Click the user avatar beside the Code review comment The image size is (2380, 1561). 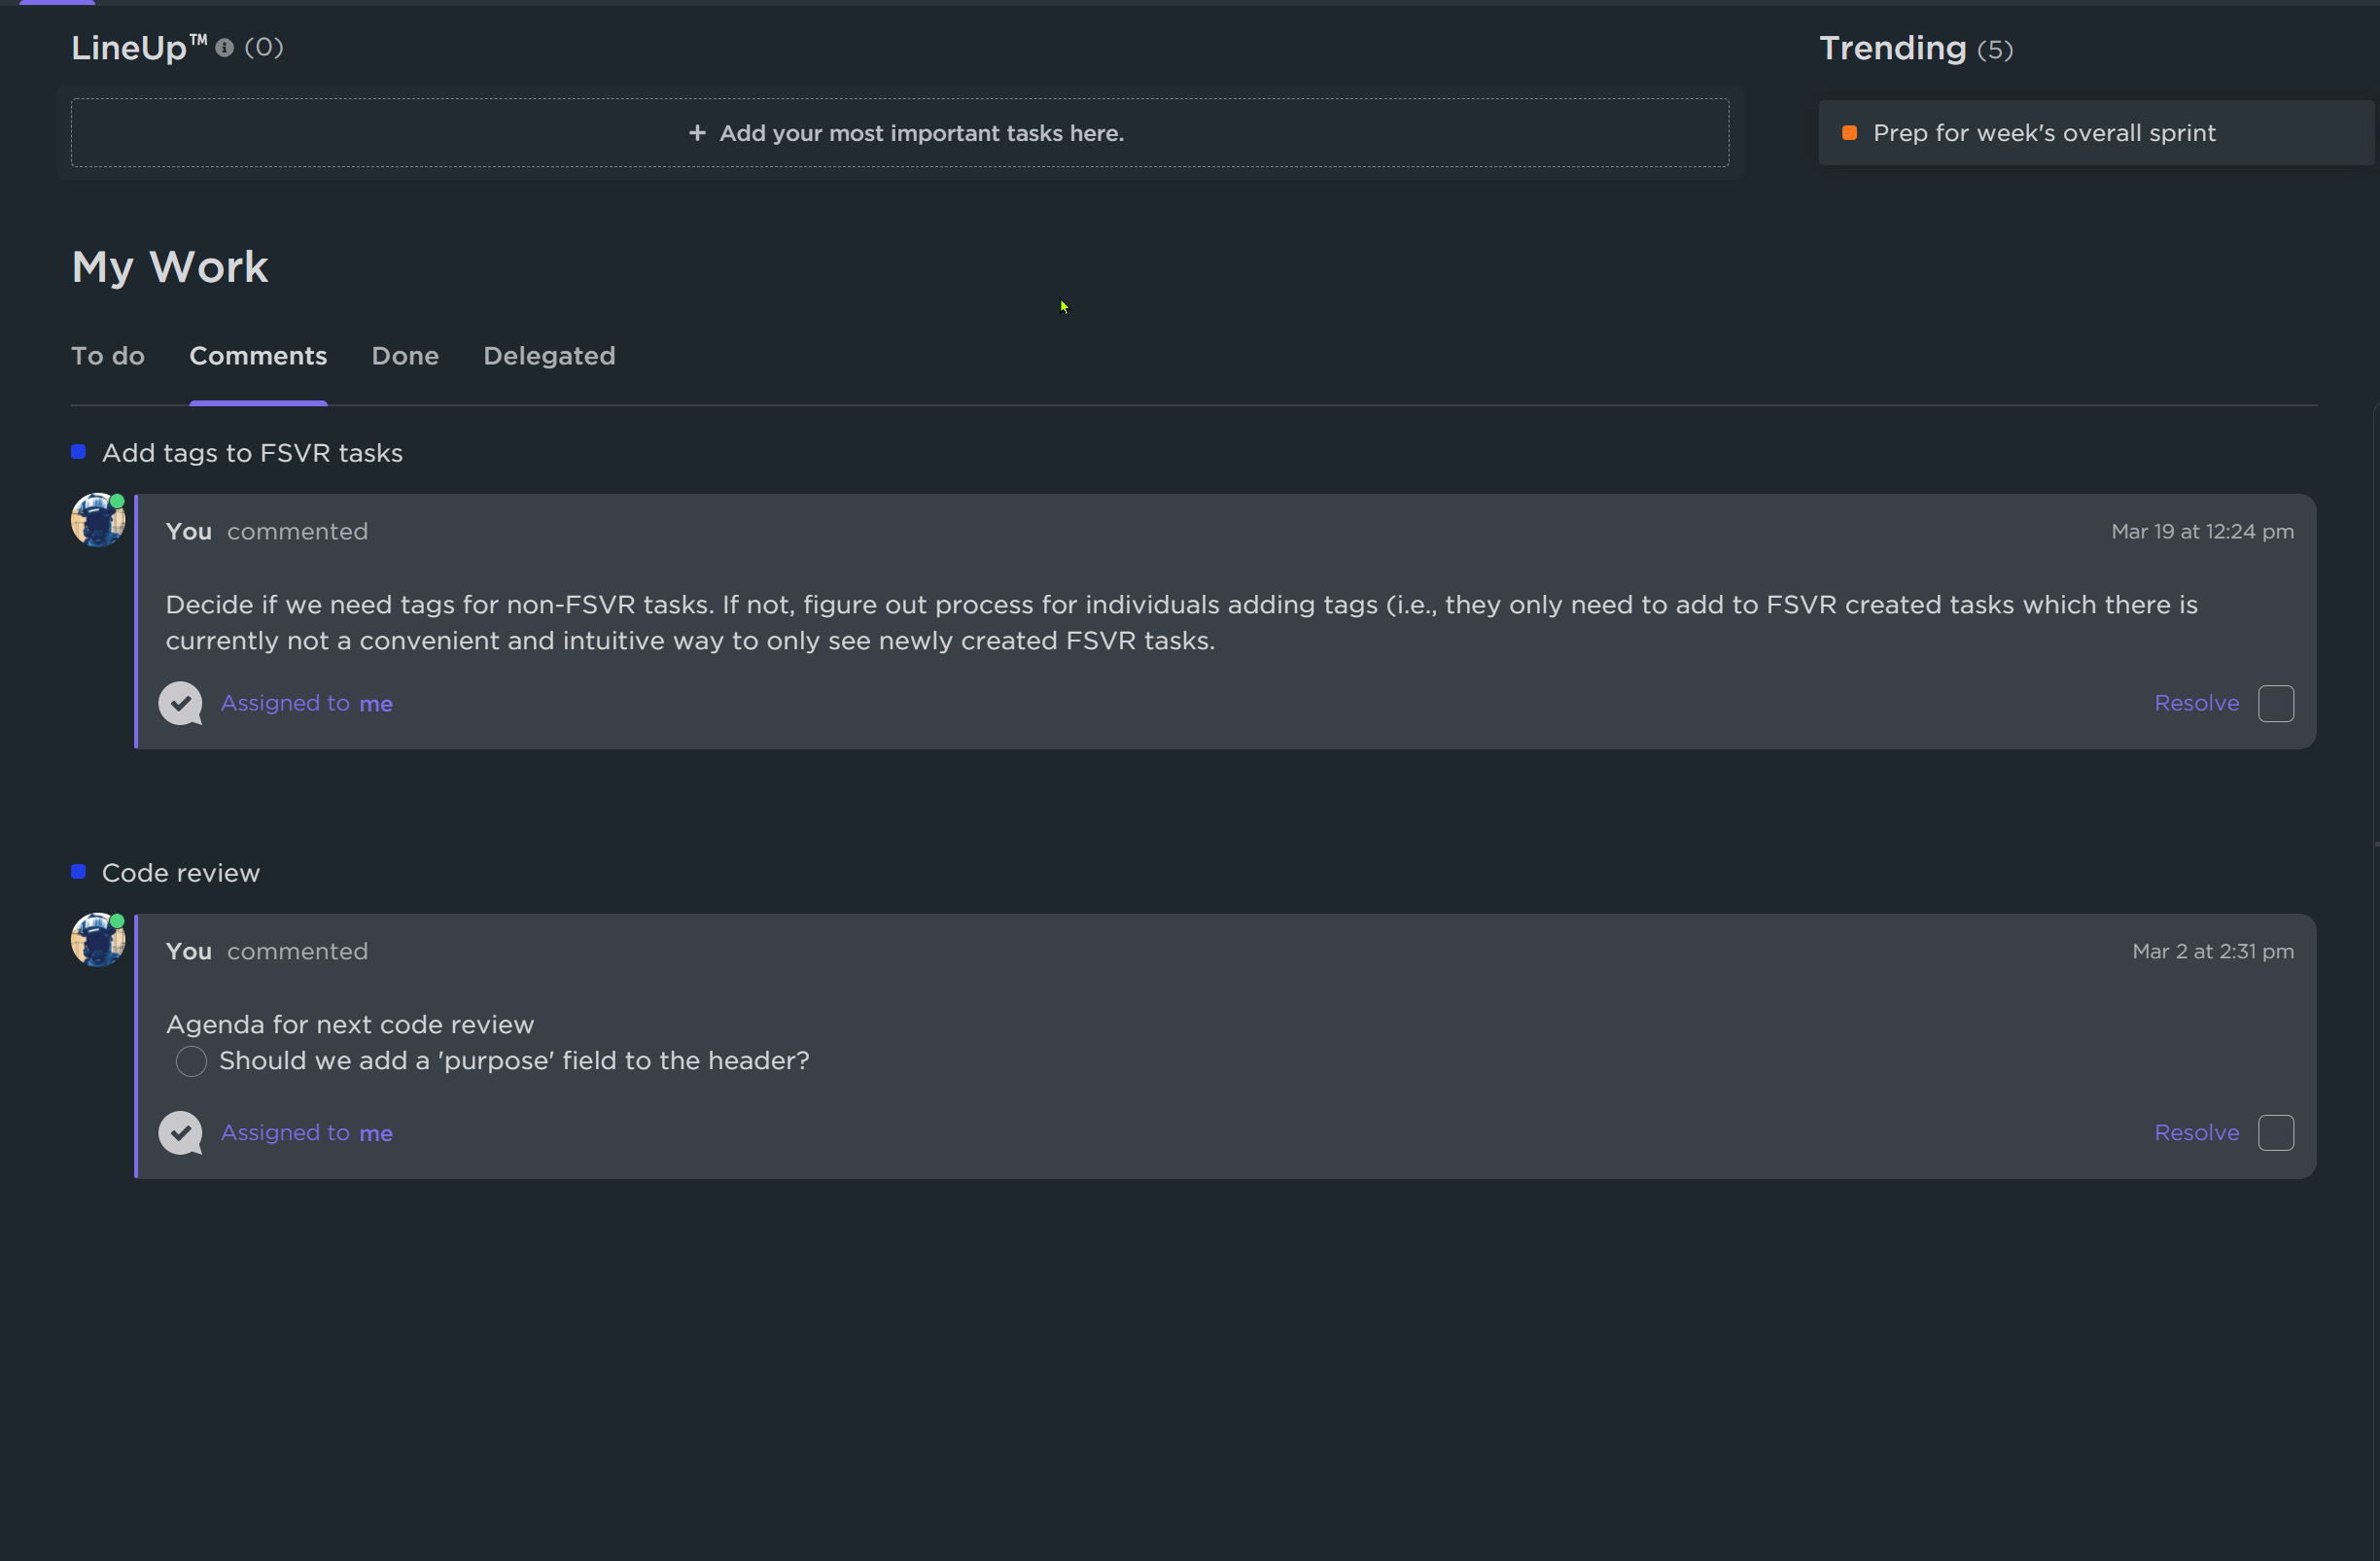point(98,940)
